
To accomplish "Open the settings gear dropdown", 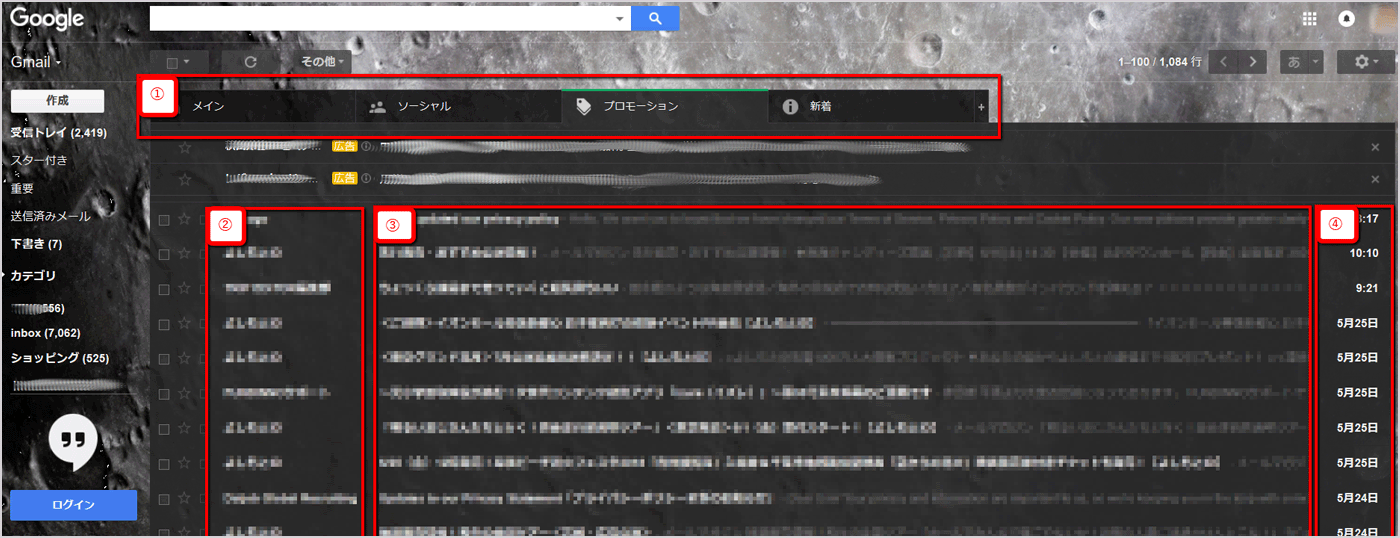I will tap(1365, 62).
